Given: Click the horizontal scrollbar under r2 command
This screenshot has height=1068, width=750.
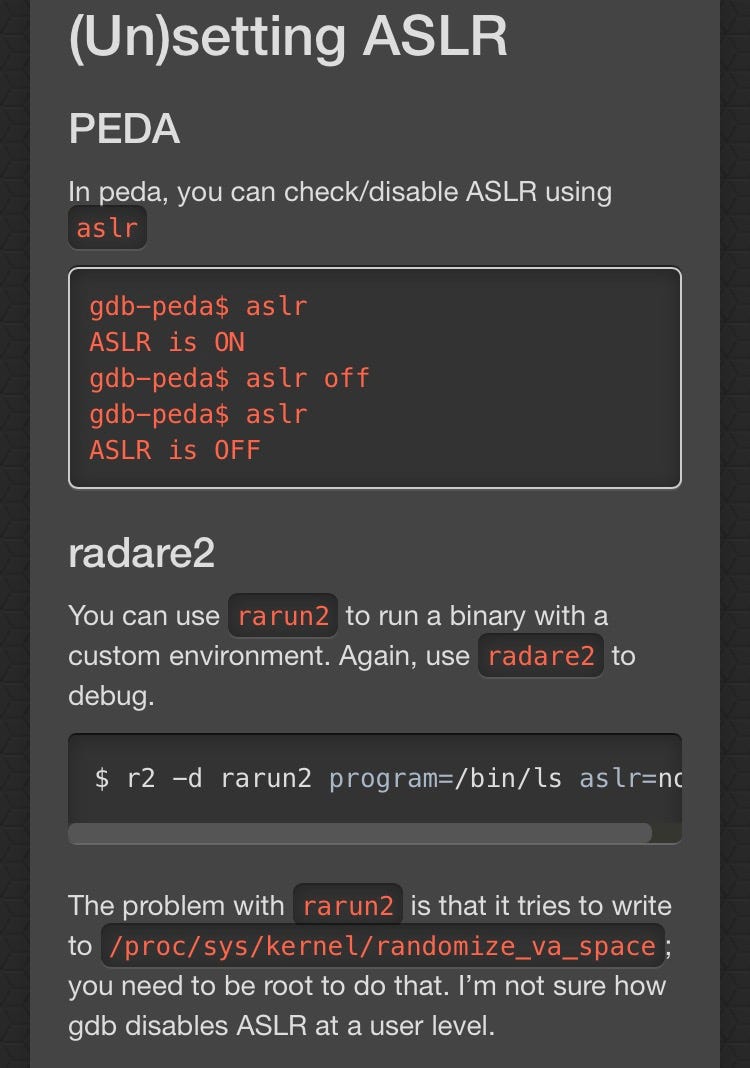Looking at the screenshot, I should 360,833.
